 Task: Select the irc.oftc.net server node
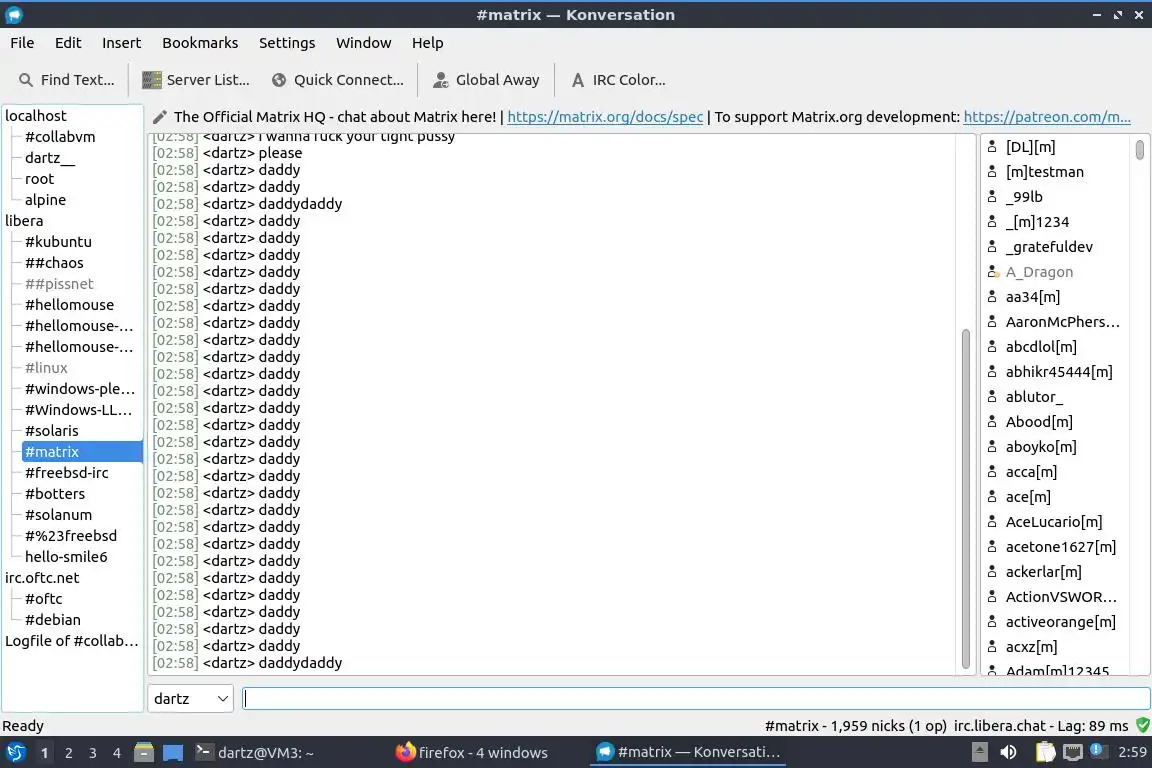click(43, 578)
